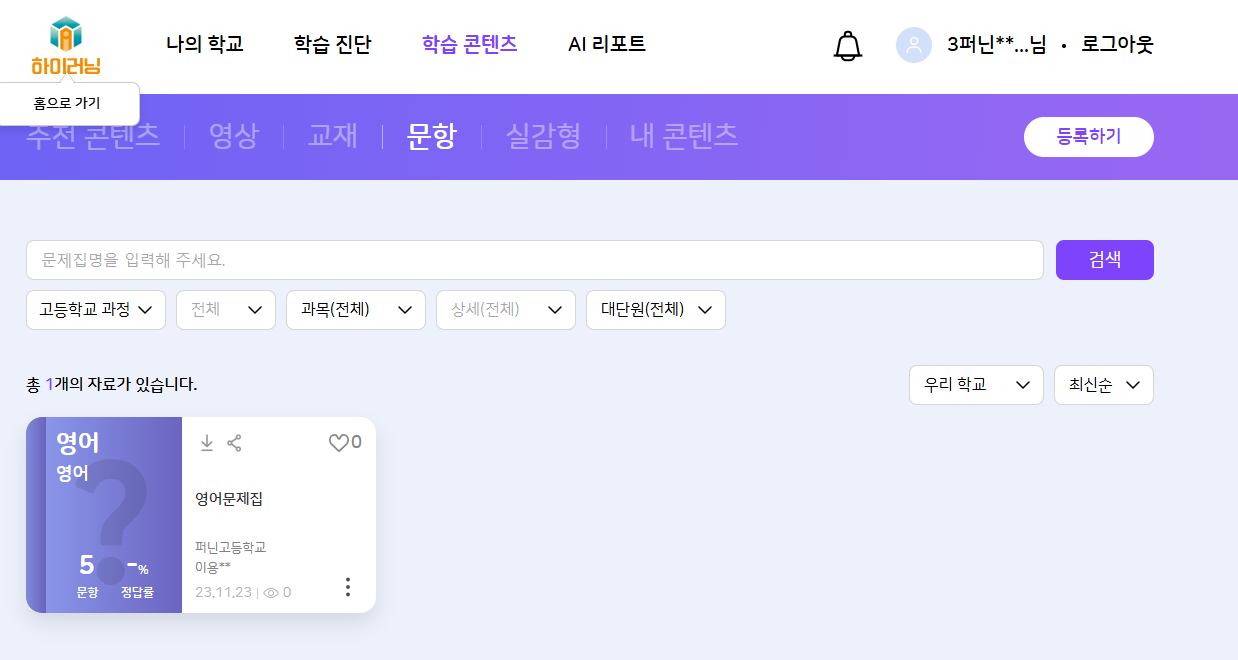This screenshot has height=660, width=1238.
Task: Click the 등록하기 button
Action: [1088, 137]
